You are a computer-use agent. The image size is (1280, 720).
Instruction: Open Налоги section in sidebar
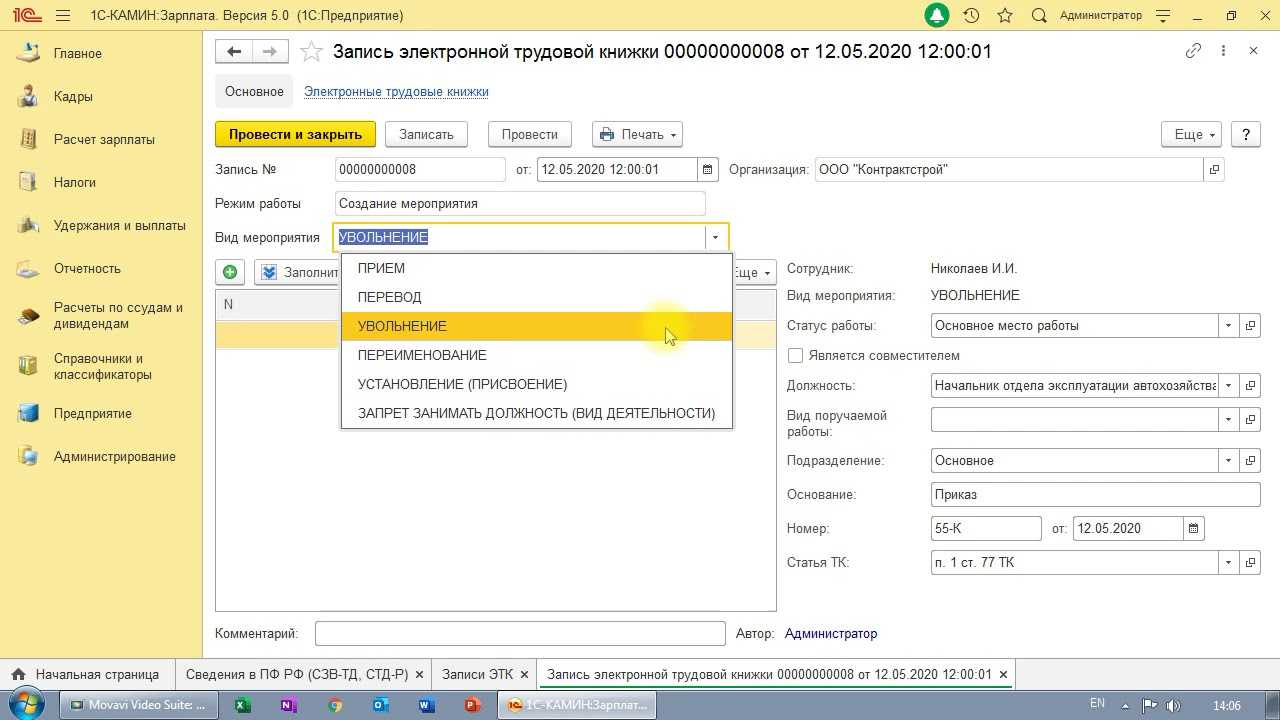[75, 183]
